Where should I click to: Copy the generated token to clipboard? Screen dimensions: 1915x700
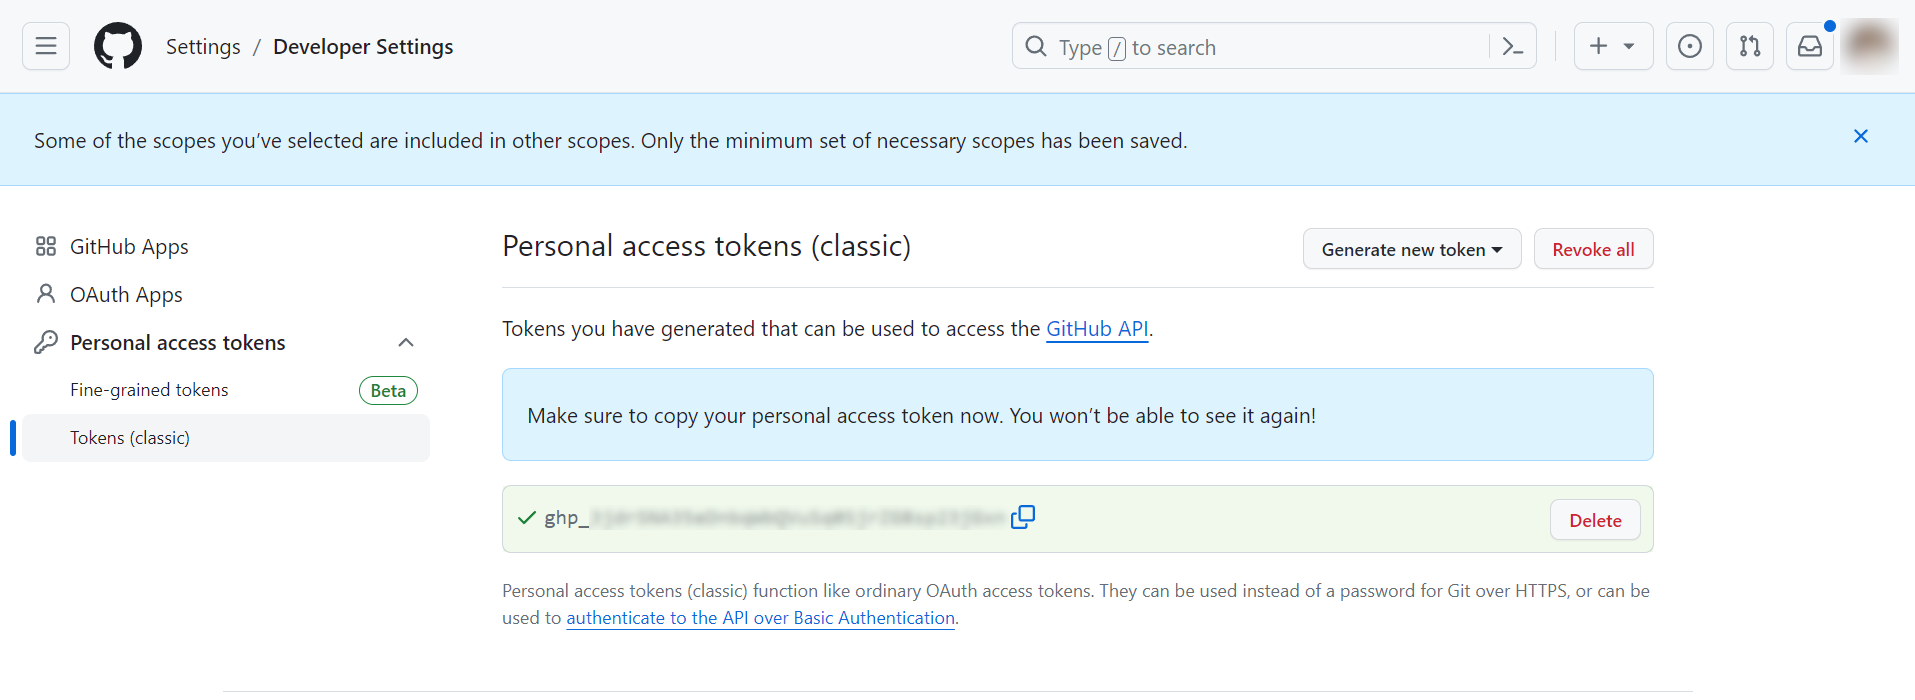[1022, 517]
